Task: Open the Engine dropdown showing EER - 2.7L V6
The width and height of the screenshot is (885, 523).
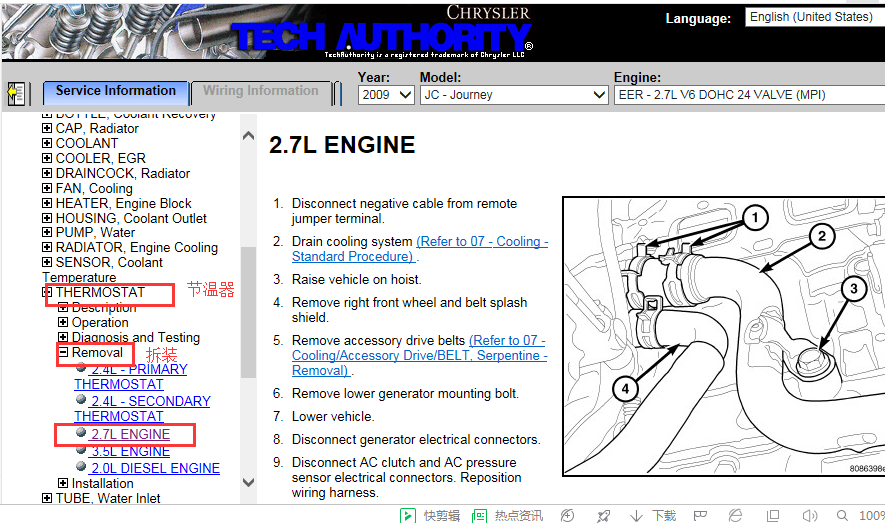Action: [750, 95]
